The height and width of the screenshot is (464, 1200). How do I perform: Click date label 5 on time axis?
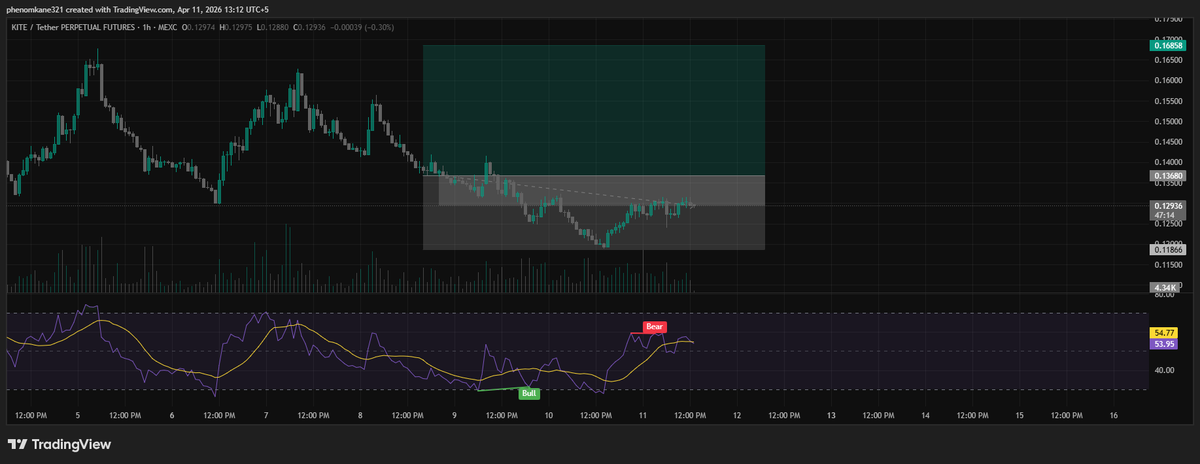click(x=78, y=414)
